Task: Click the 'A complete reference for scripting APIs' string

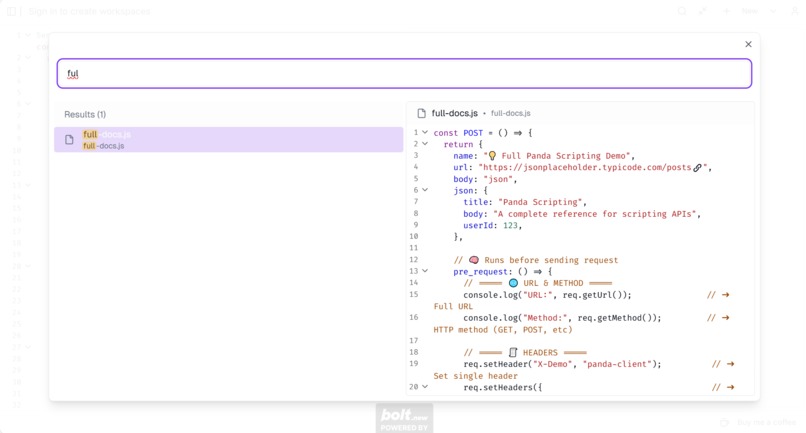Action: click(594, 214)
